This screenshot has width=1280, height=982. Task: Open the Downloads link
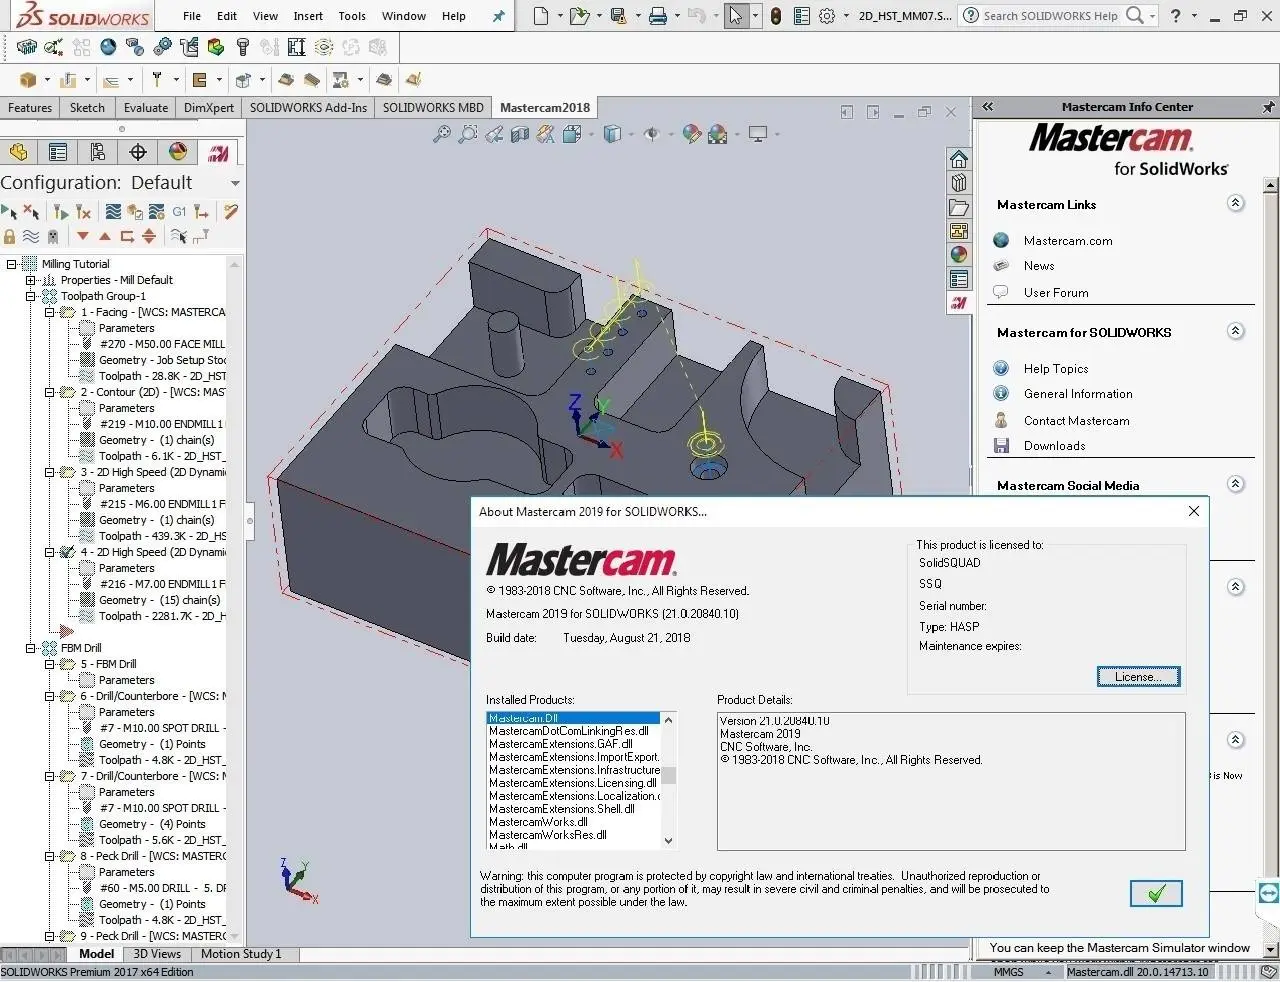click(x=1054, y=446)
